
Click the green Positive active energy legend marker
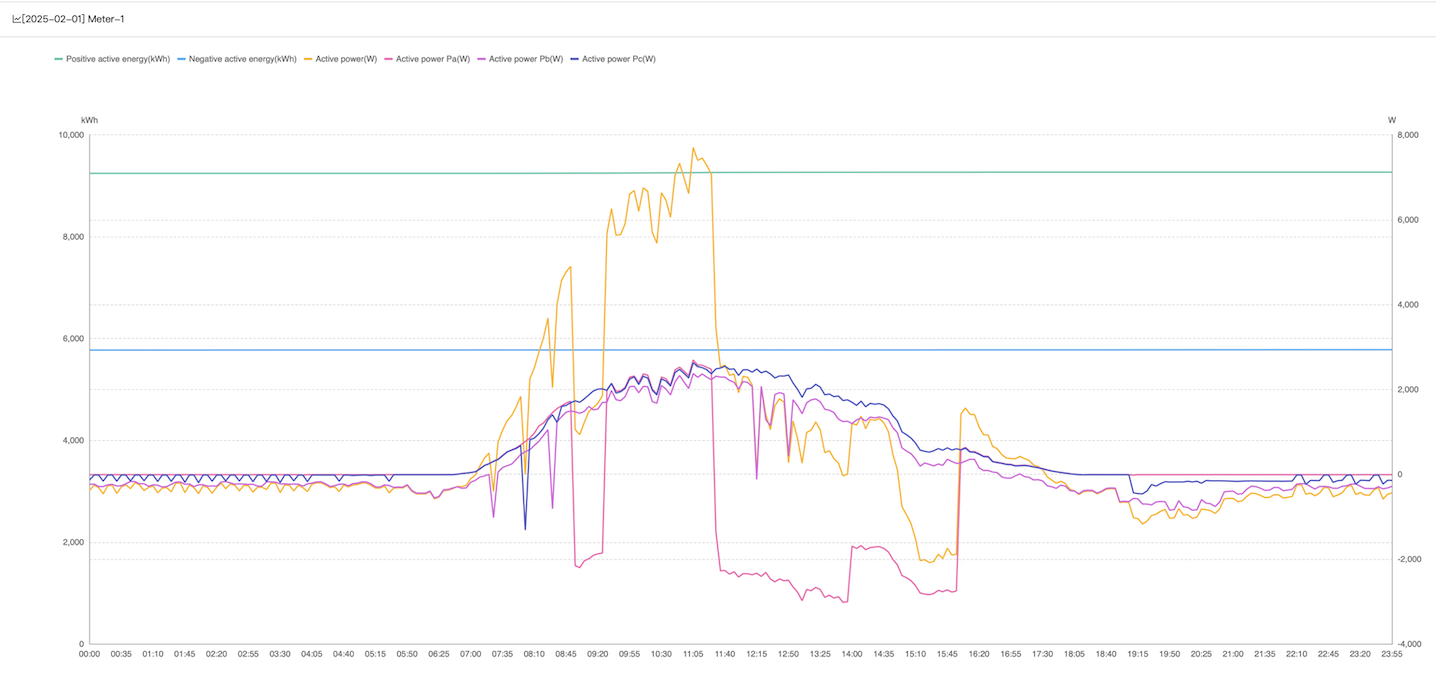[59, 59]
